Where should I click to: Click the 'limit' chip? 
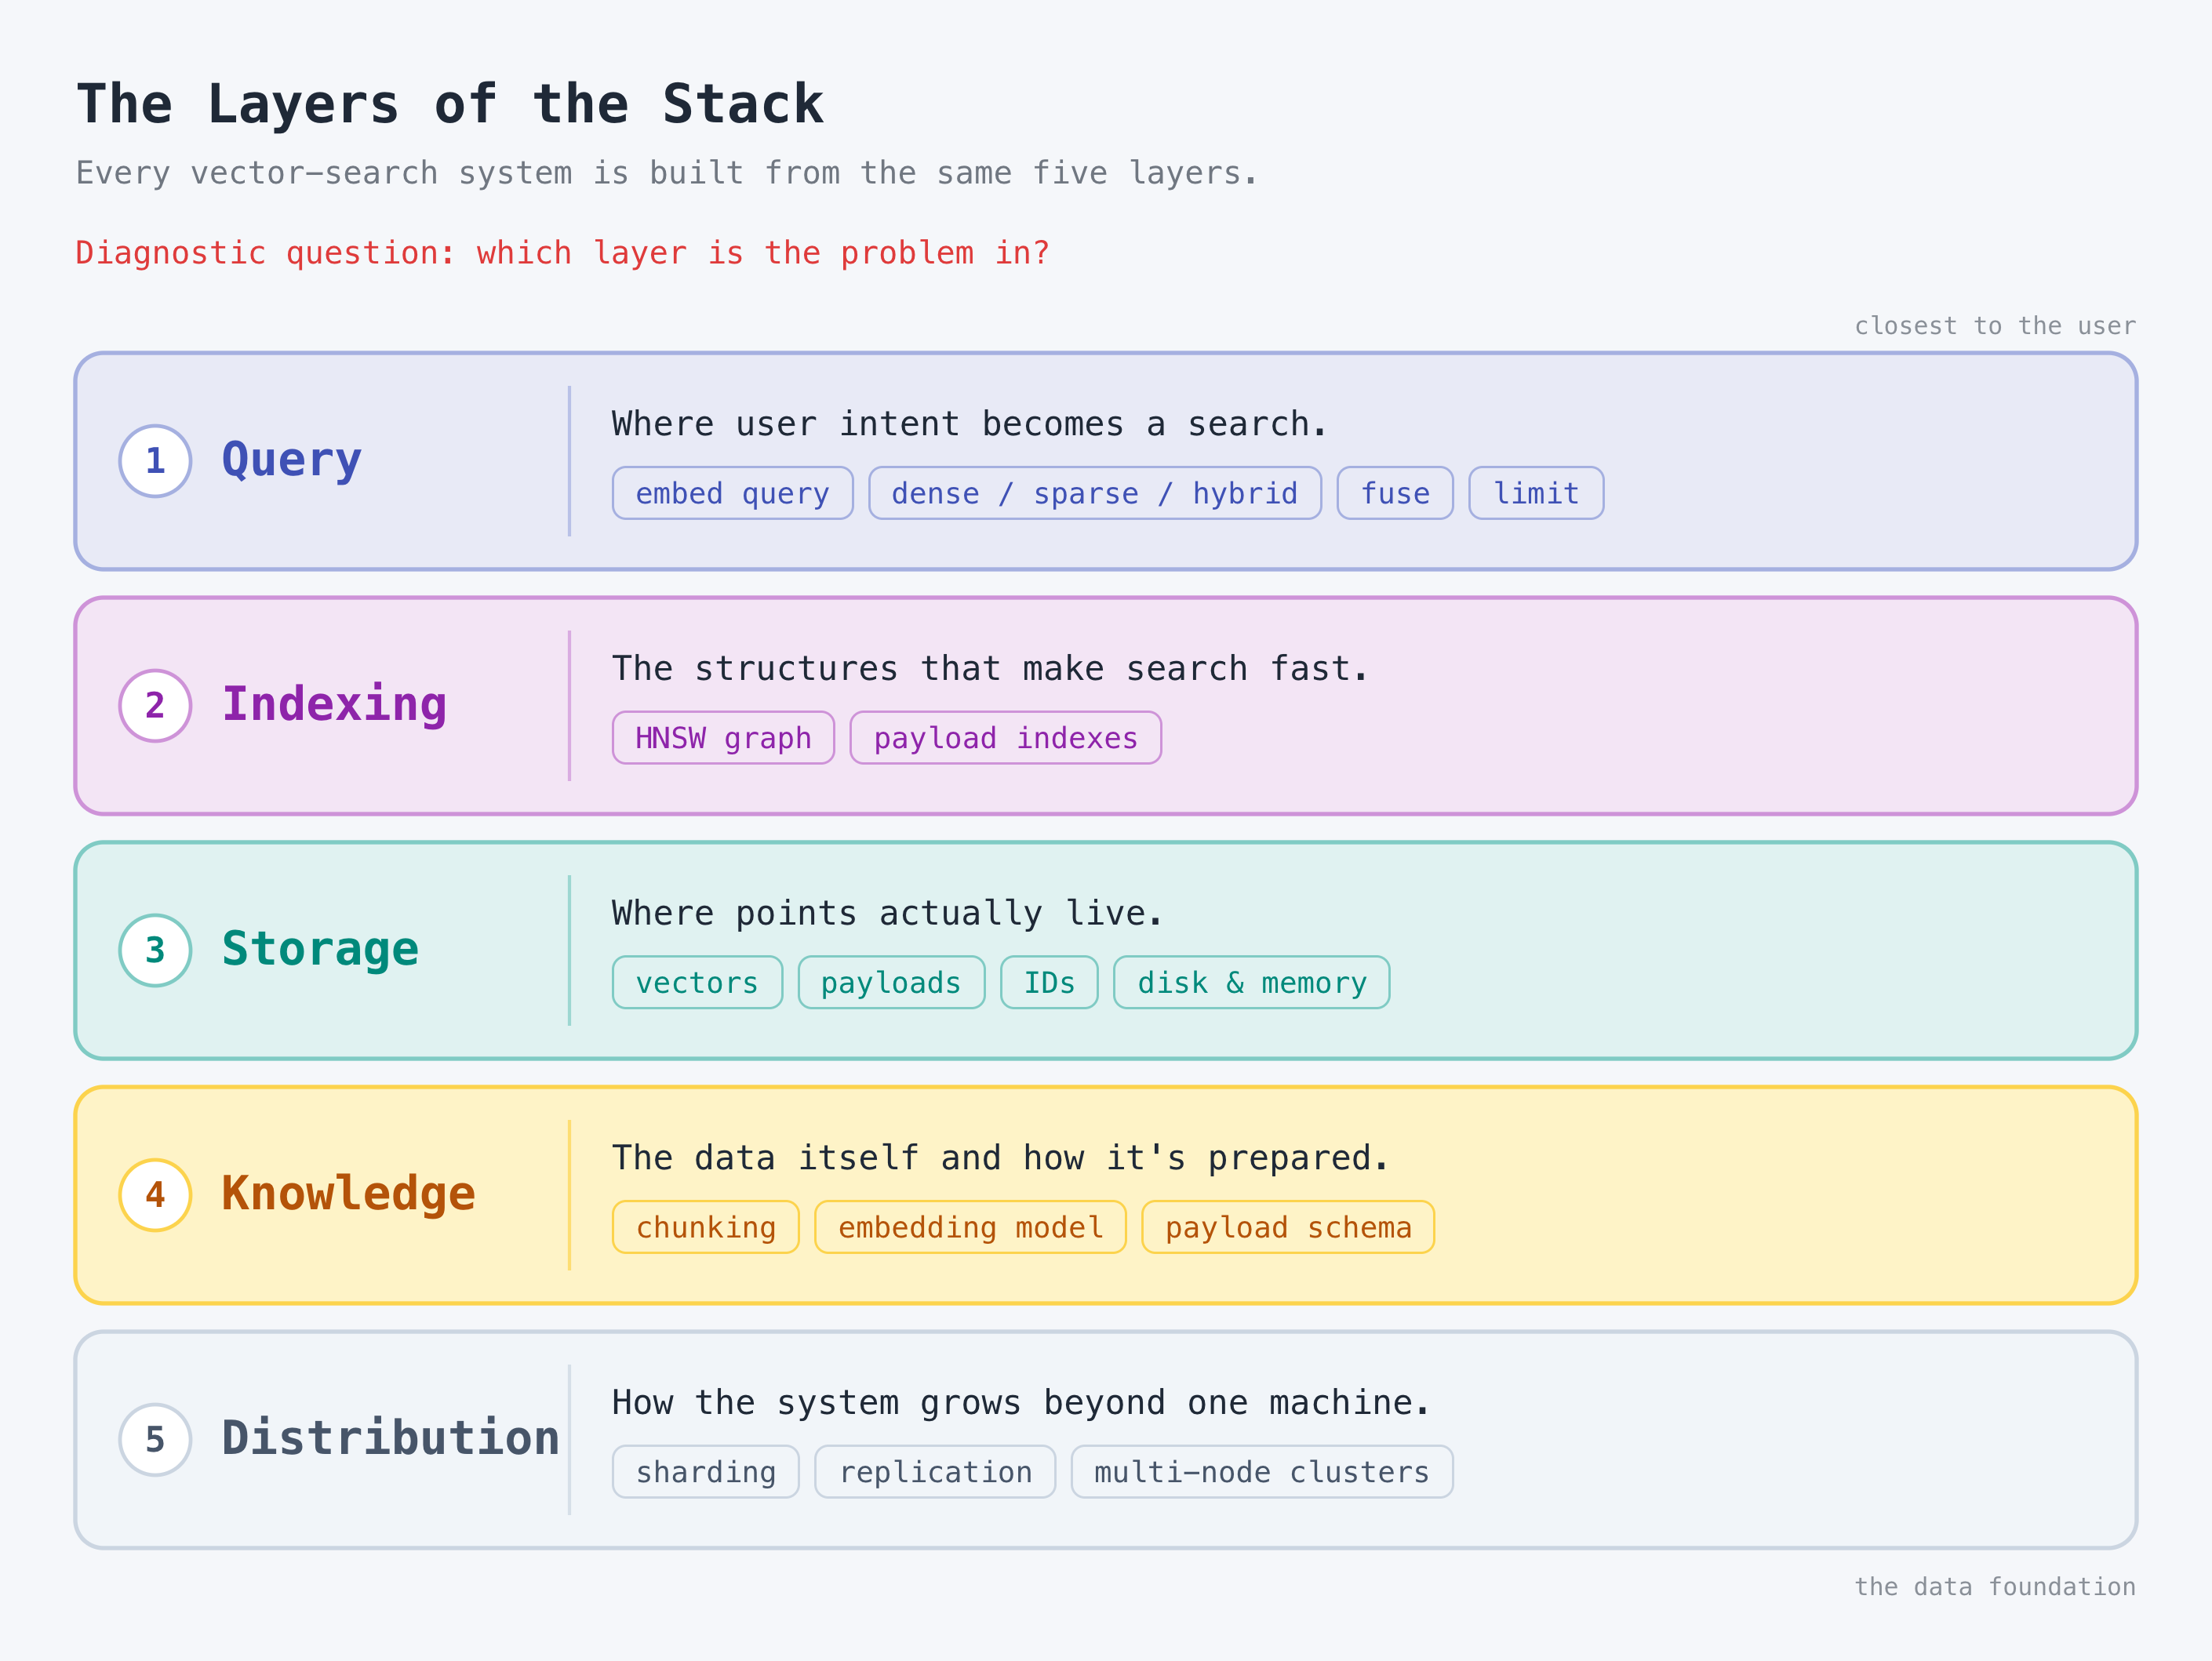1536,493
